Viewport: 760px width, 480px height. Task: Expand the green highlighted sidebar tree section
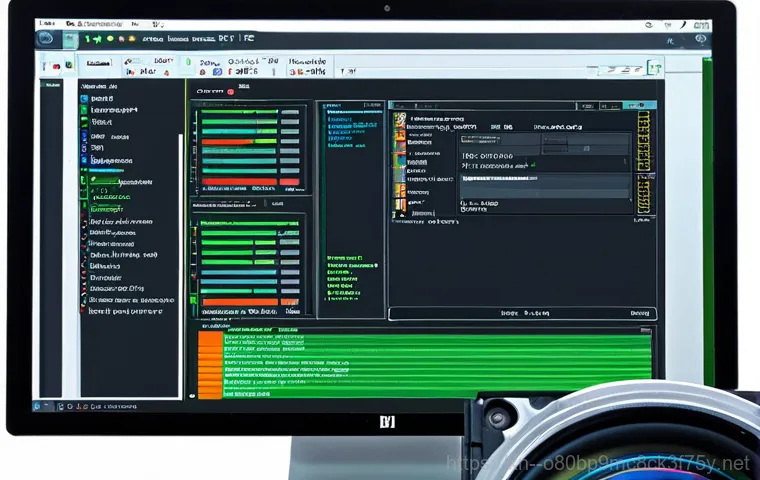88,183
